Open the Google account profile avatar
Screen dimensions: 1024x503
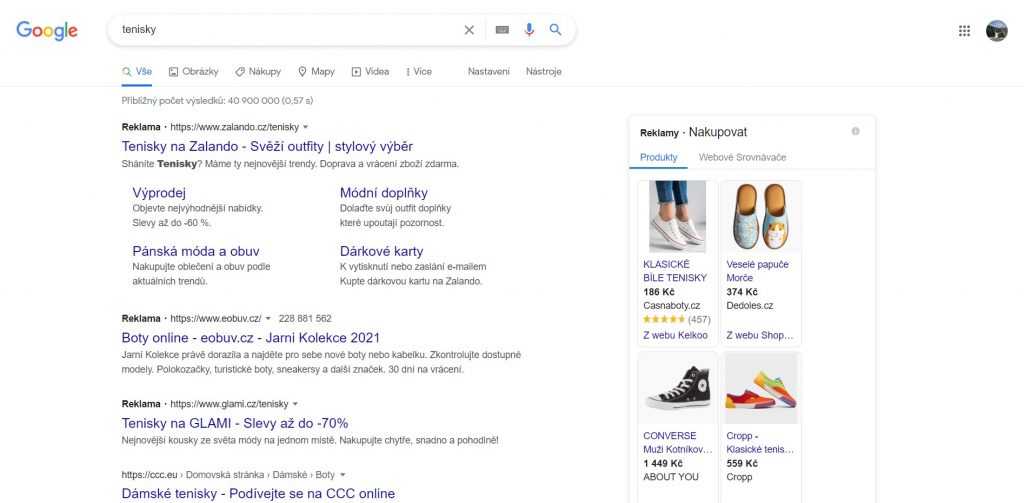coord(996,30)
